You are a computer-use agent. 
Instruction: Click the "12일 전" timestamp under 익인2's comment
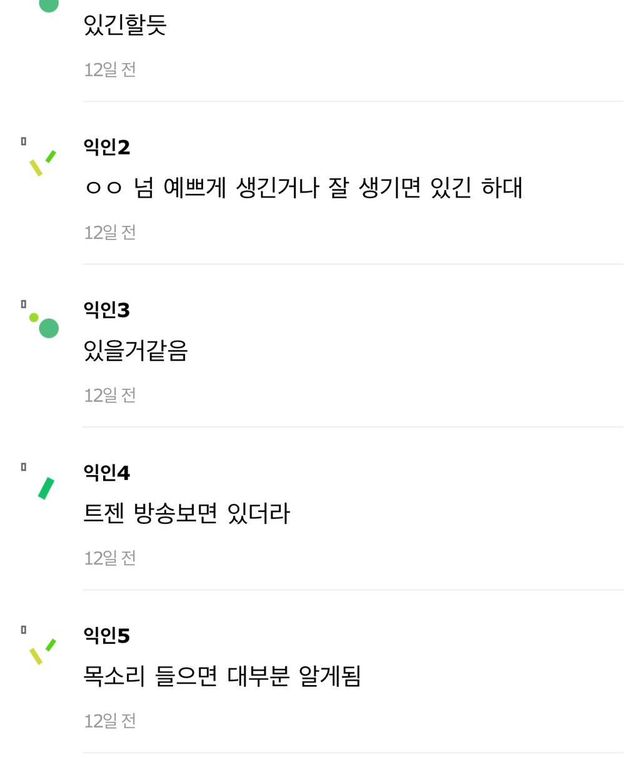click(x=110, y=232)
